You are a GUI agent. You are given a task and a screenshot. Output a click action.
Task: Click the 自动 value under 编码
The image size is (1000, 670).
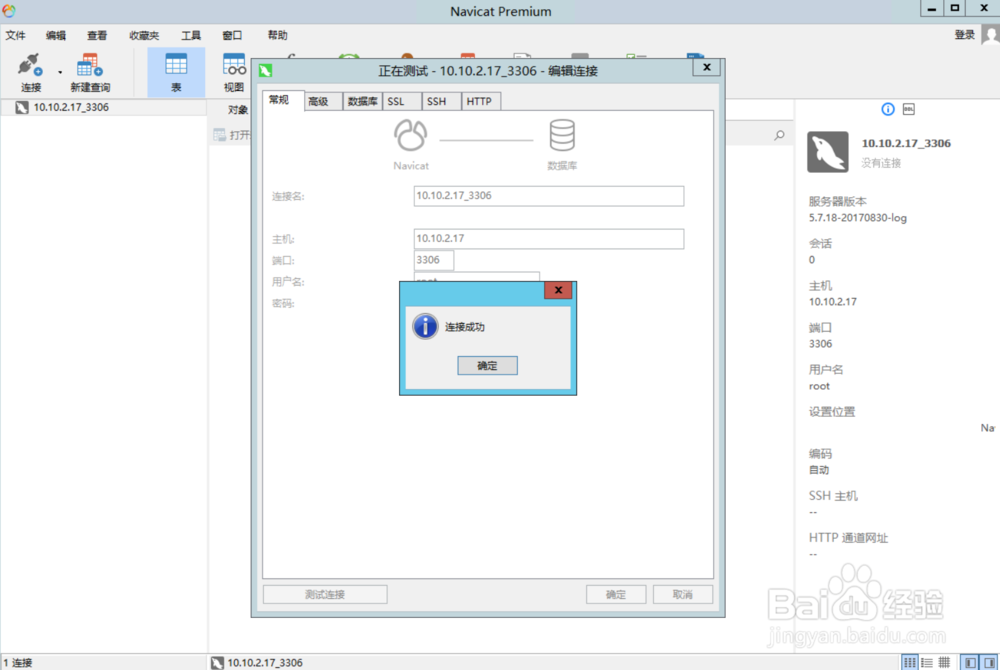pos(819,470)
